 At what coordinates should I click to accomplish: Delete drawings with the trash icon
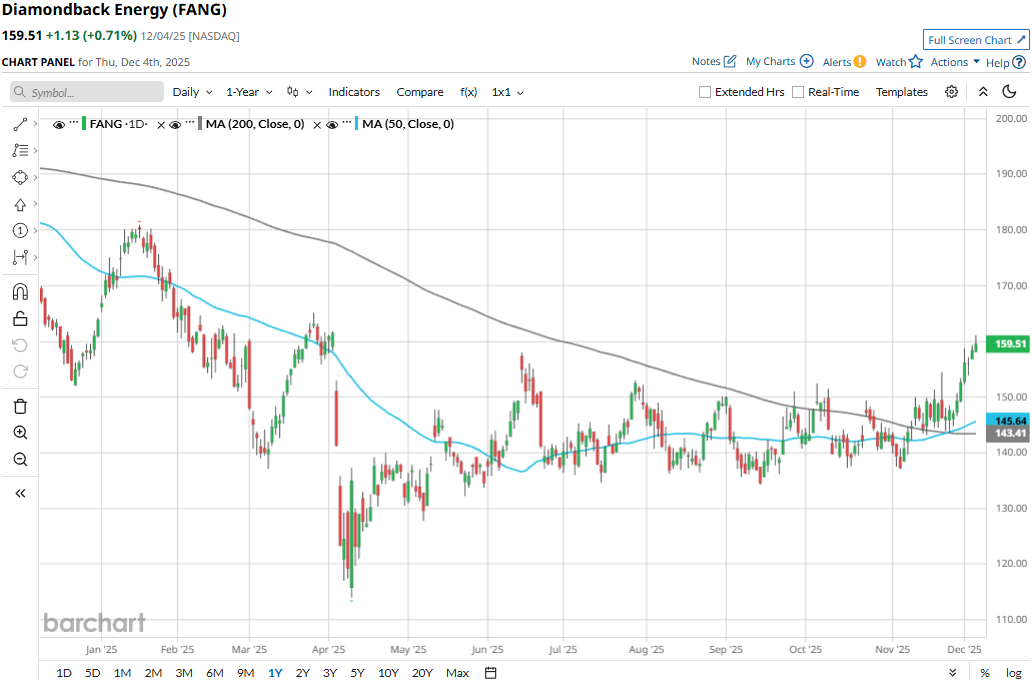(20, 406)
